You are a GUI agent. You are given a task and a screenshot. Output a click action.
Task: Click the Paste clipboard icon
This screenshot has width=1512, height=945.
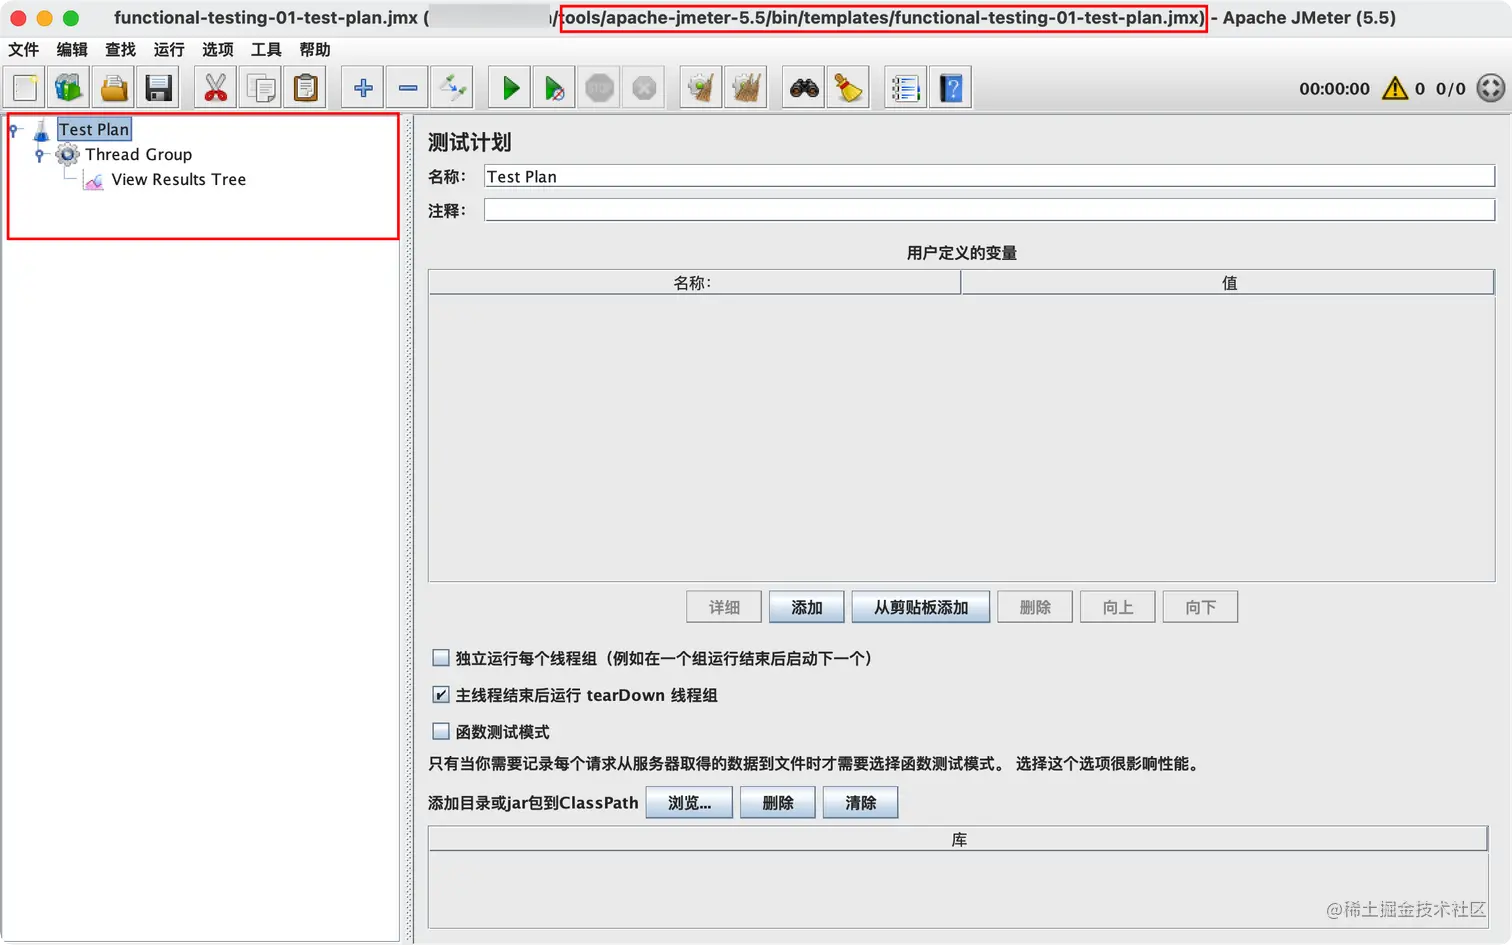(306, 88)
